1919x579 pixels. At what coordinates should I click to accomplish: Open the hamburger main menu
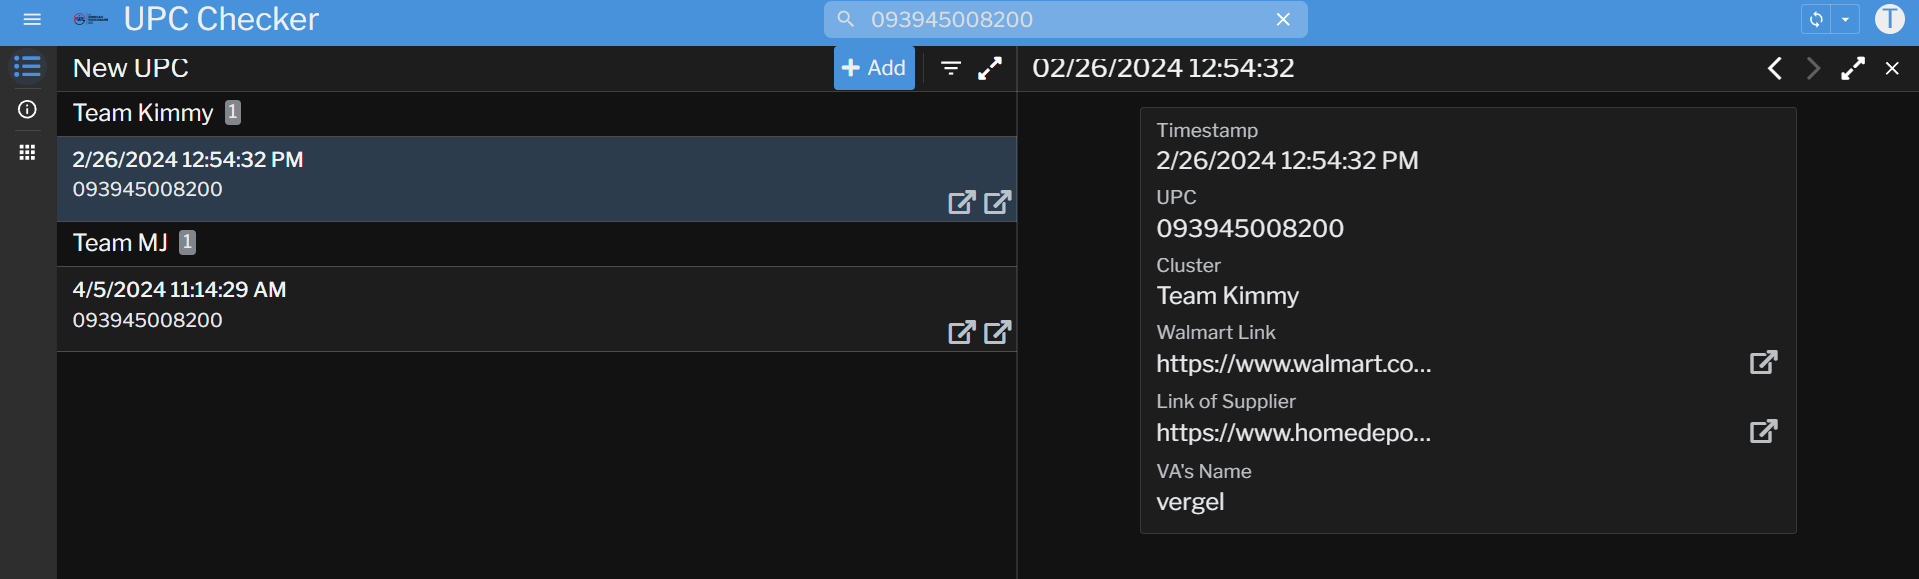(x=32, y=19)
